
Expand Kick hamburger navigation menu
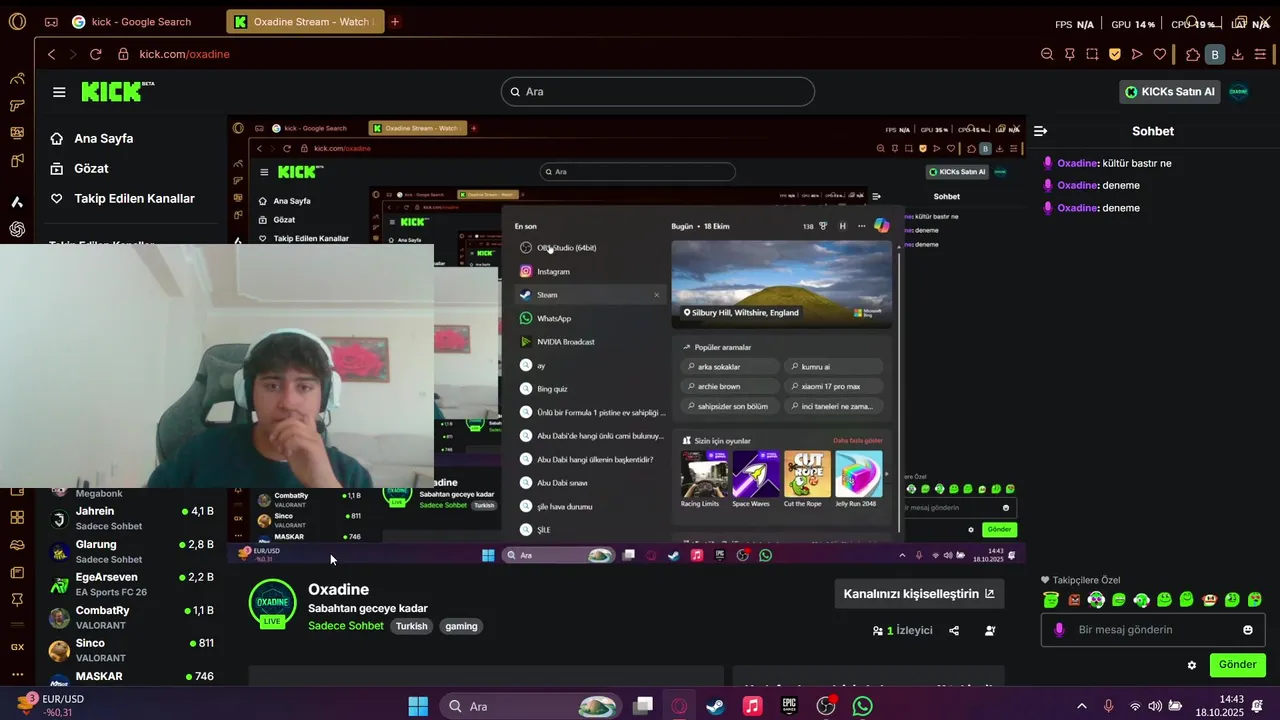(x=59, y=92)
